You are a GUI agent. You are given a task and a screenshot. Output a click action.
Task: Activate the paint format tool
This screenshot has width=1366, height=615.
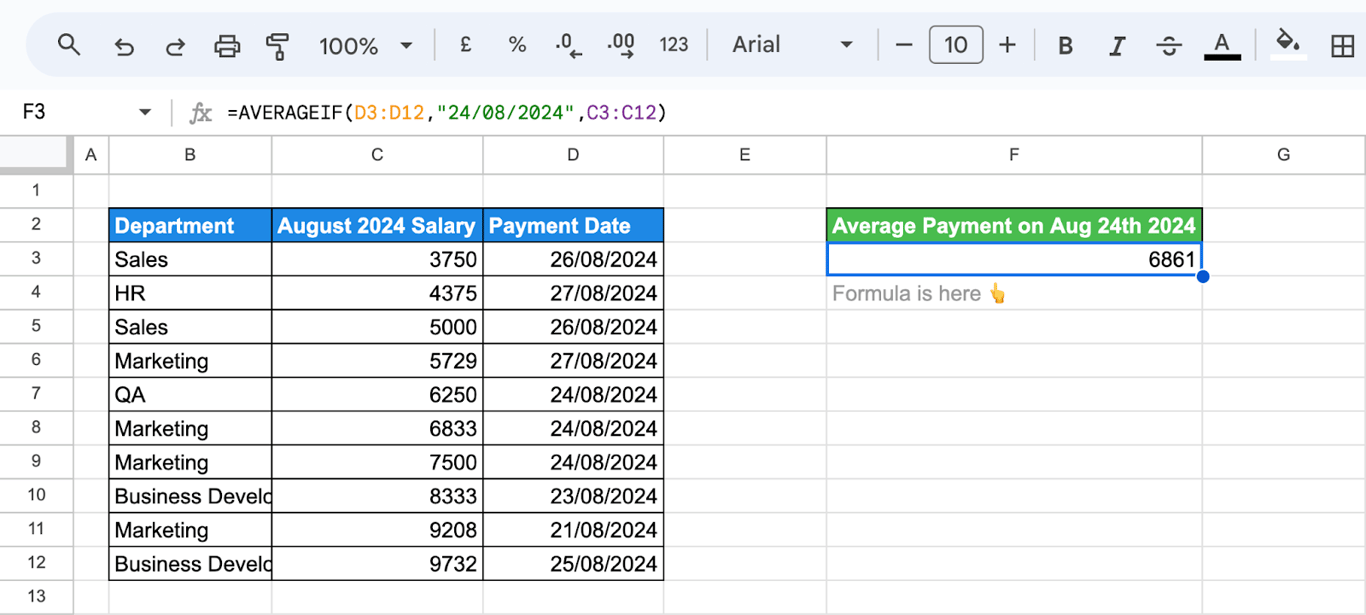tap(278, 45)
